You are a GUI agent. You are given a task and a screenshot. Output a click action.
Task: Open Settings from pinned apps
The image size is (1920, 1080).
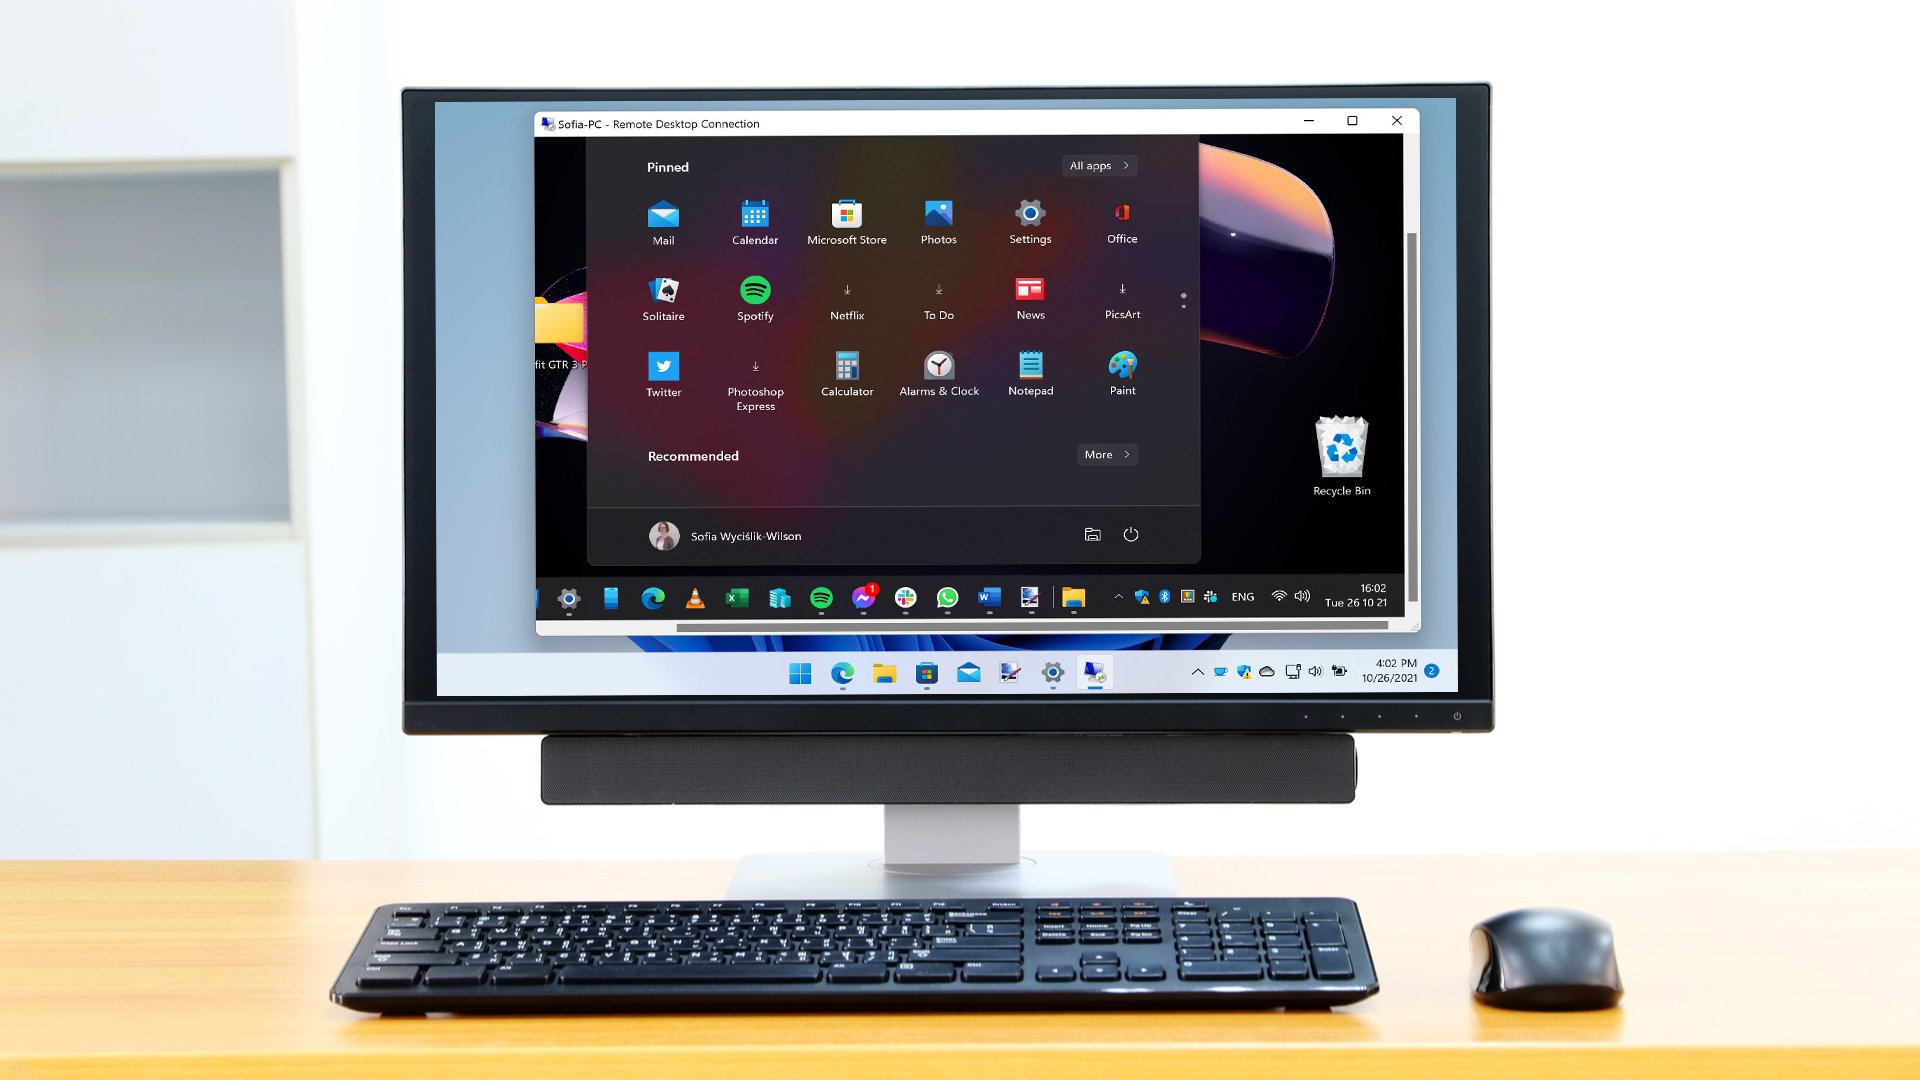(1030, 220)
